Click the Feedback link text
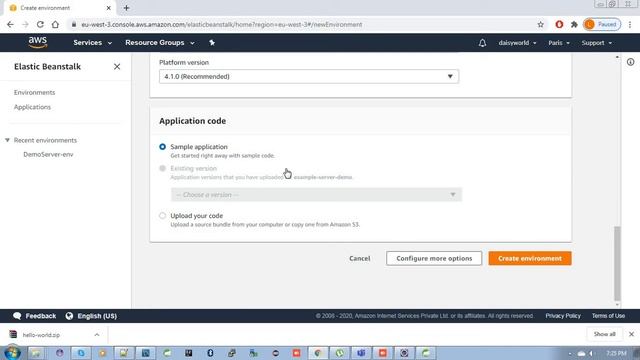 40,316
